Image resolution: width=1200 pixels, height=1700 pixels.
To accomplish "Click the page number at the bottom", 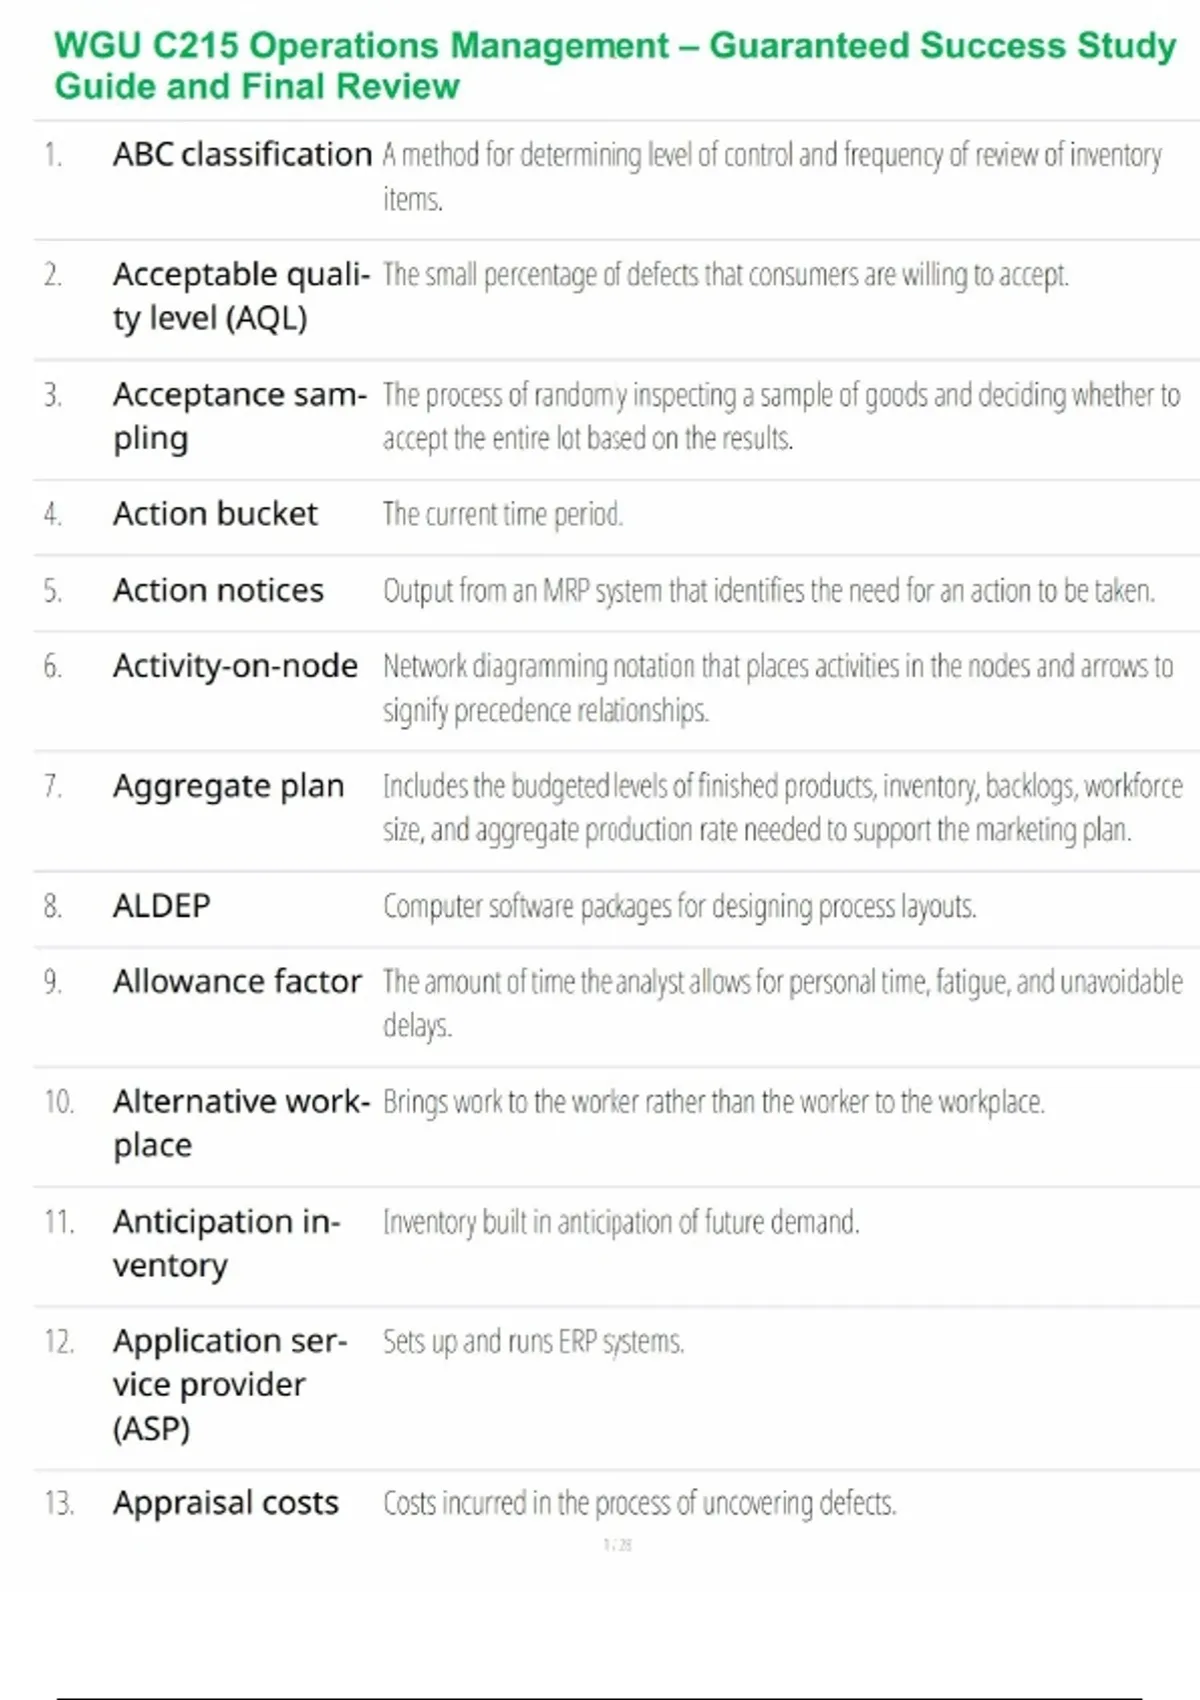I will coord(618,1545).
